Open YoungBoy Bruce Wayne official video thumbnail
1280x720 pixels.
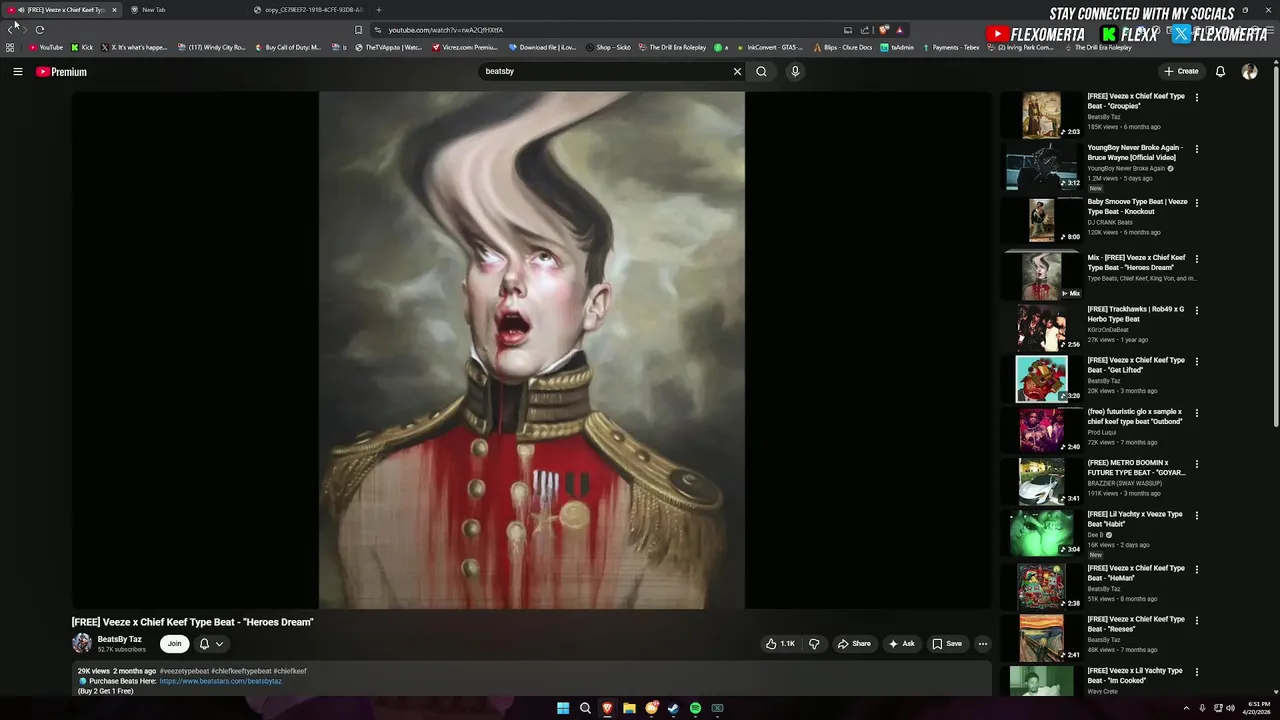pos(1042,166)
